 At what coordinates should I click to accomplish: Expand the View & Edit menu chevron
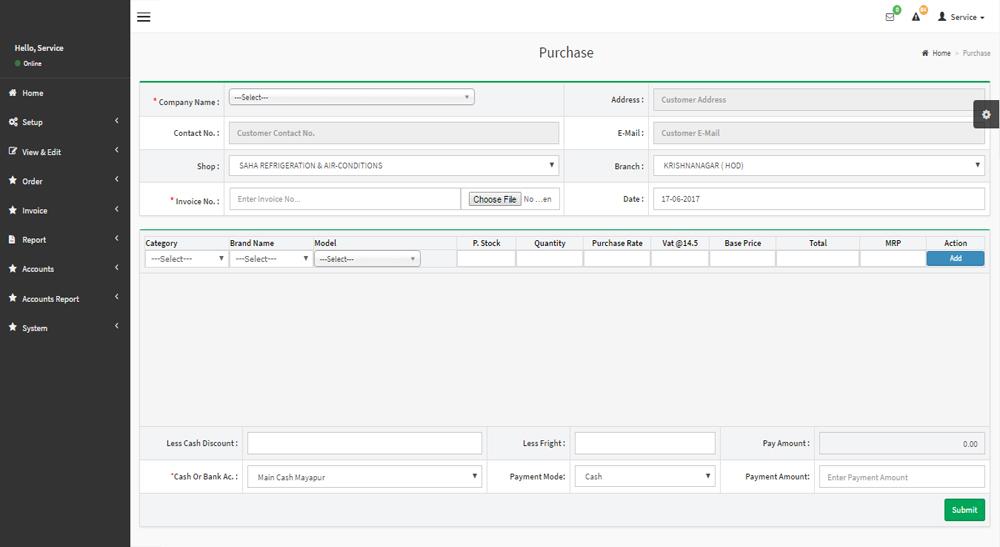pyautogui.click(x=117, y=150)
